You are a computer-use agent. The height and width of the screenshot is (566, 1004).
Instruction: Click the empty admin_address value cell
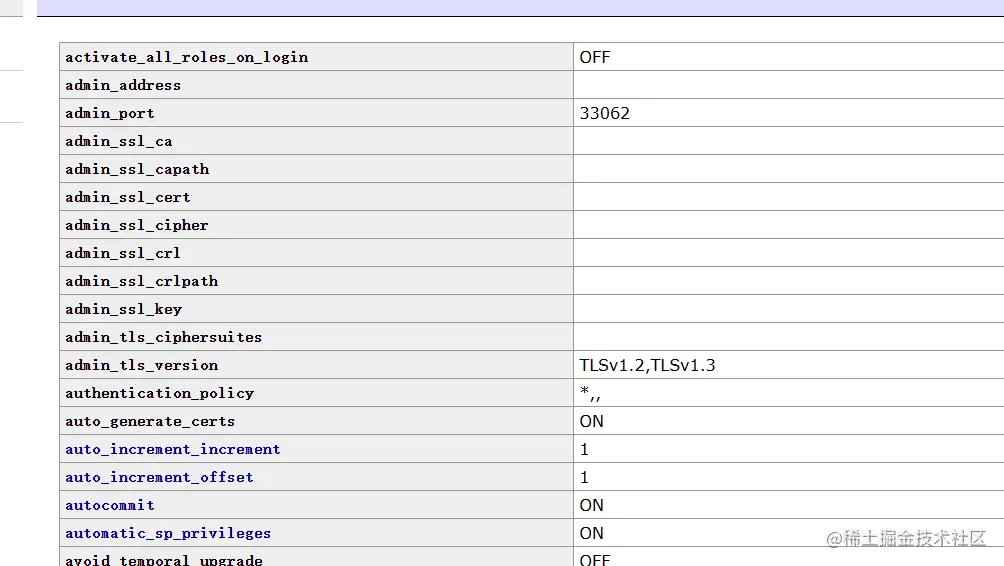[x=788, y=85]
